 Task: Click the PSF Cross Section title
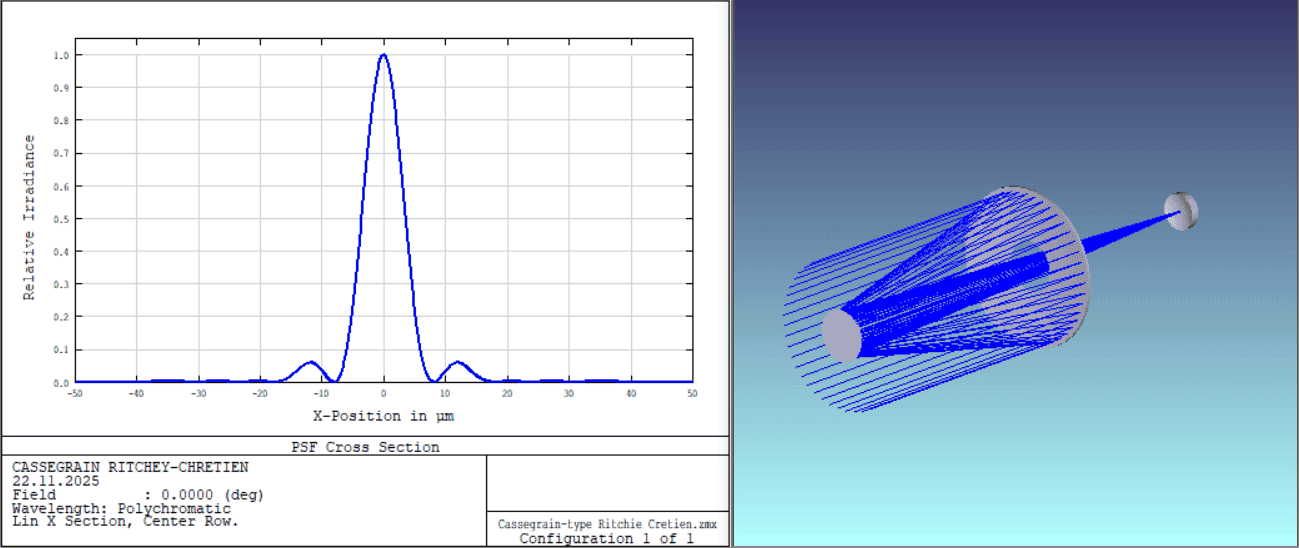pos(364,447)
